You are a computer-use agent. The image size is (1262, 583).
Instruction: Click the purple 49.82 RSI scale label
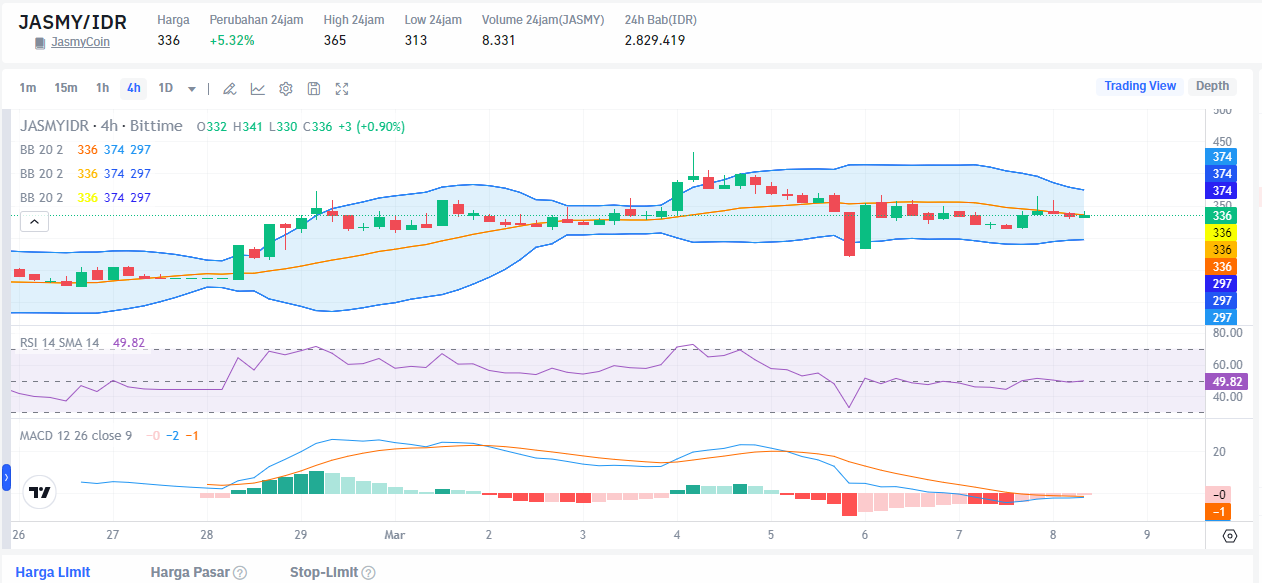coord(1226,382)
